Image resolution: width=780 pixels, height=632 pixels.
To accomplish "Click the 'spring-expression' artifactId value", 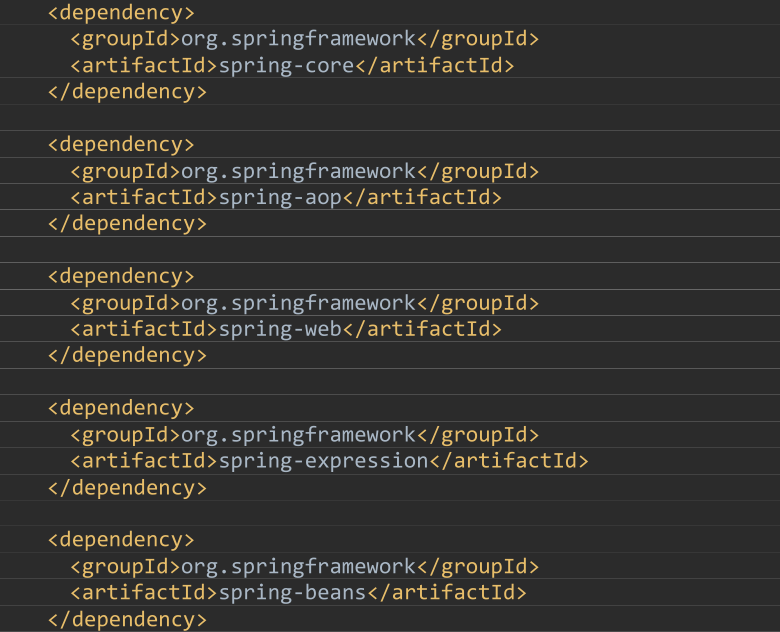I will point(323,461).
